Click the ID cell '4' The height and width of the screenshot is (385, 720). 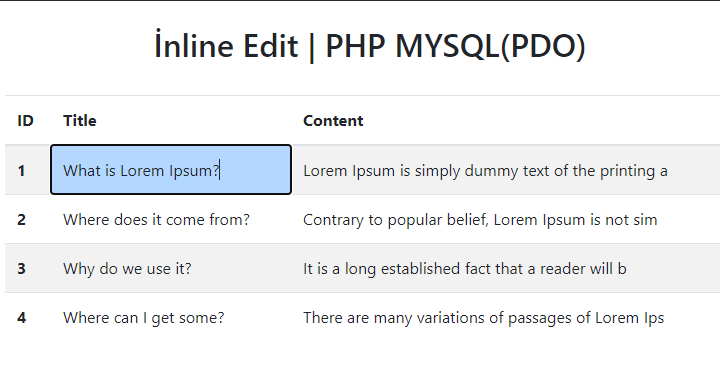(x=21, y=317)
